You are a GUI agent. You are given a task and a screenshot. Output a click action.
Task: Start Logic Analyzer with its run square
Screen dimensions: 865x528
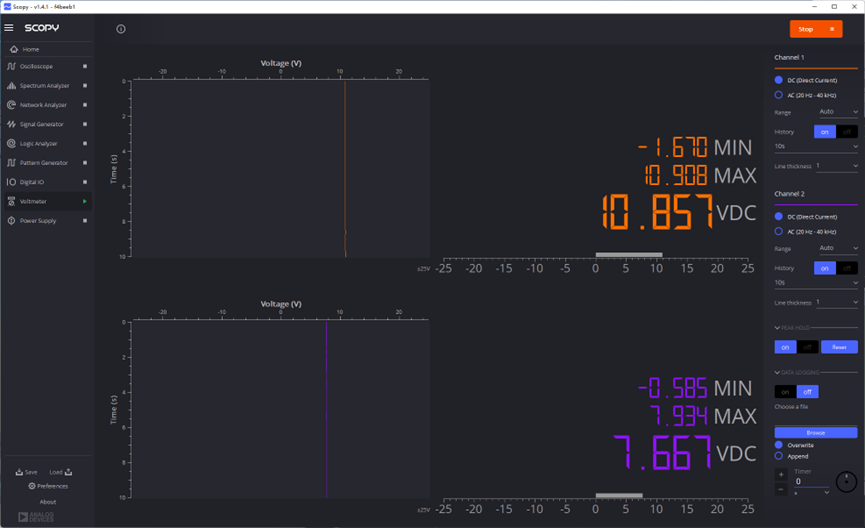pyautogui.click(x=85, y=143)
